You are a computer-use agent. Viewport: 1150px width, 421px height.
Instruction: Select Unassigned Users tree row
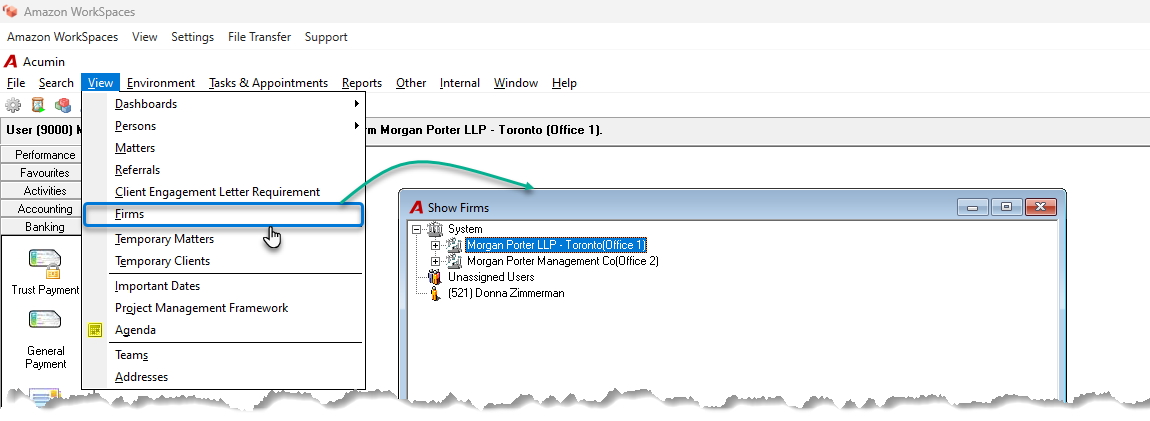(491, 277)
